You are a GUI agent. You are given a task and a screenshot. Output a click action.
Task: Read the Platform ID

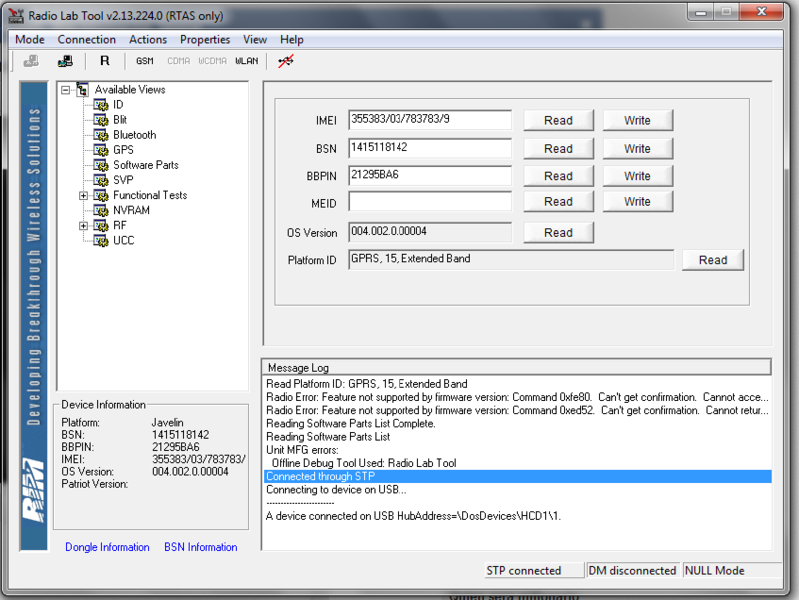click(713, 260)
